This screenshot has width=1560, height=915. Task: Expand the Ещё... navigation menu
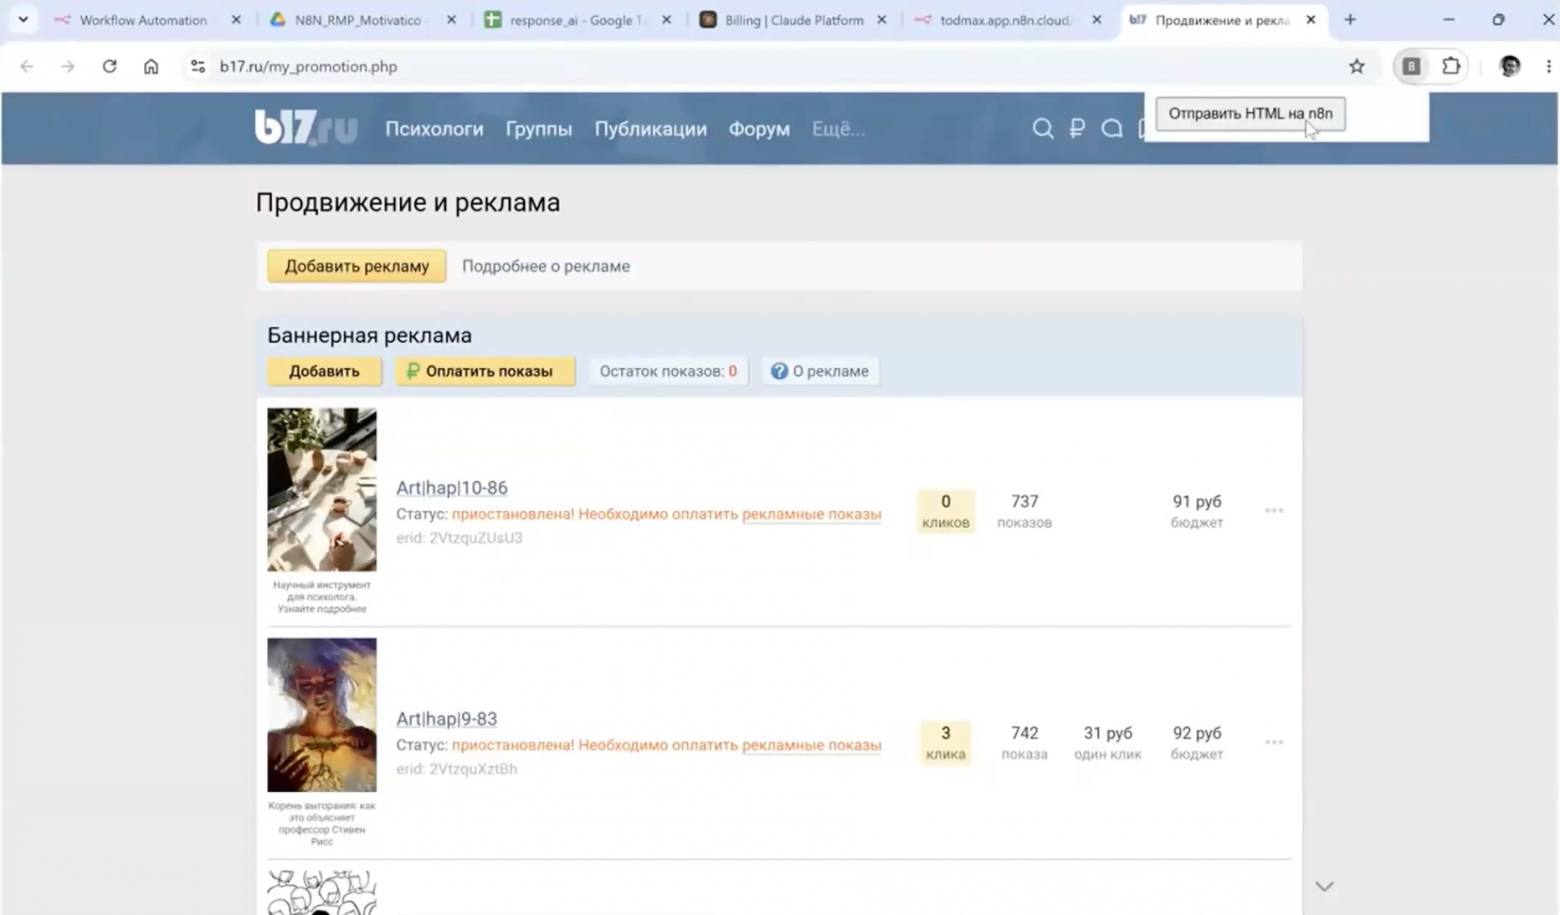point(838,129)
